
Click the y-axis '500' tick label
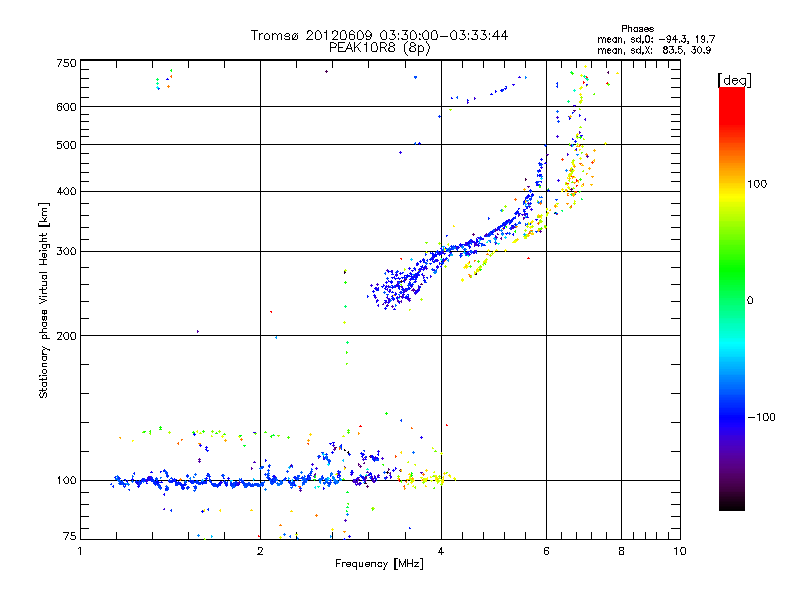(x=66, y=145)
